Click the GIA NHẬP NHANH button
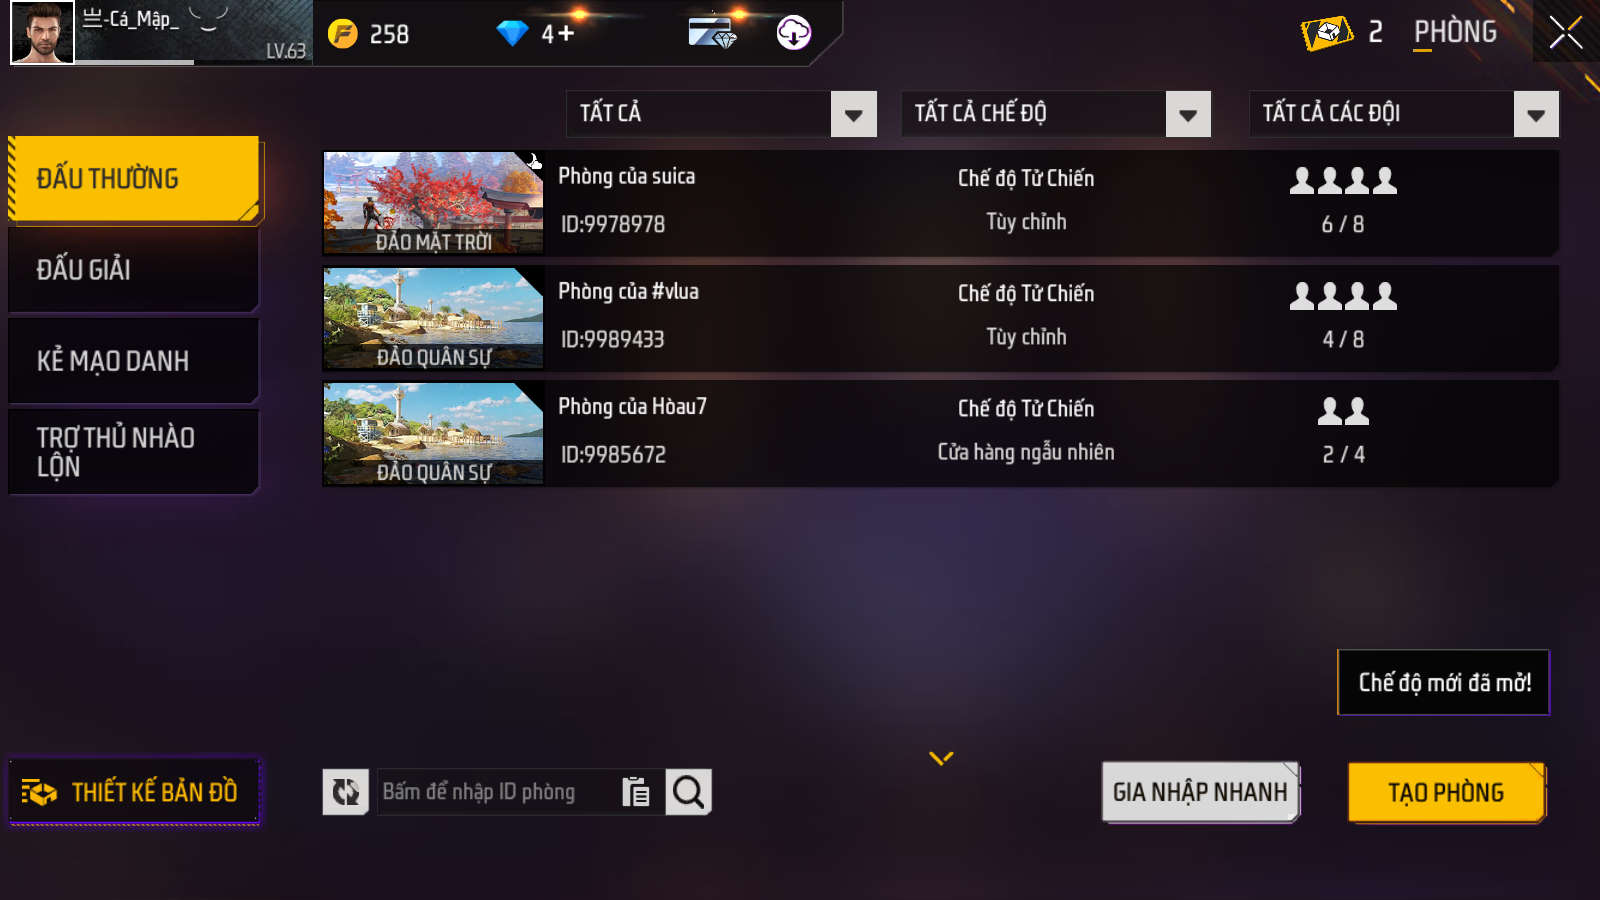This screenshot has height=900, width=1600. click(1200, 792)
